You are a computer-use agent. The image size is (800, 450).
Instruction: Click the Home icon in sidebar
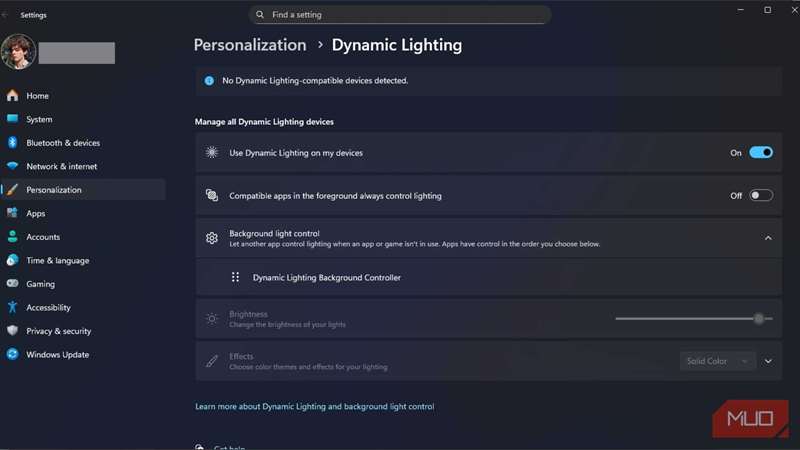point(12,96)
